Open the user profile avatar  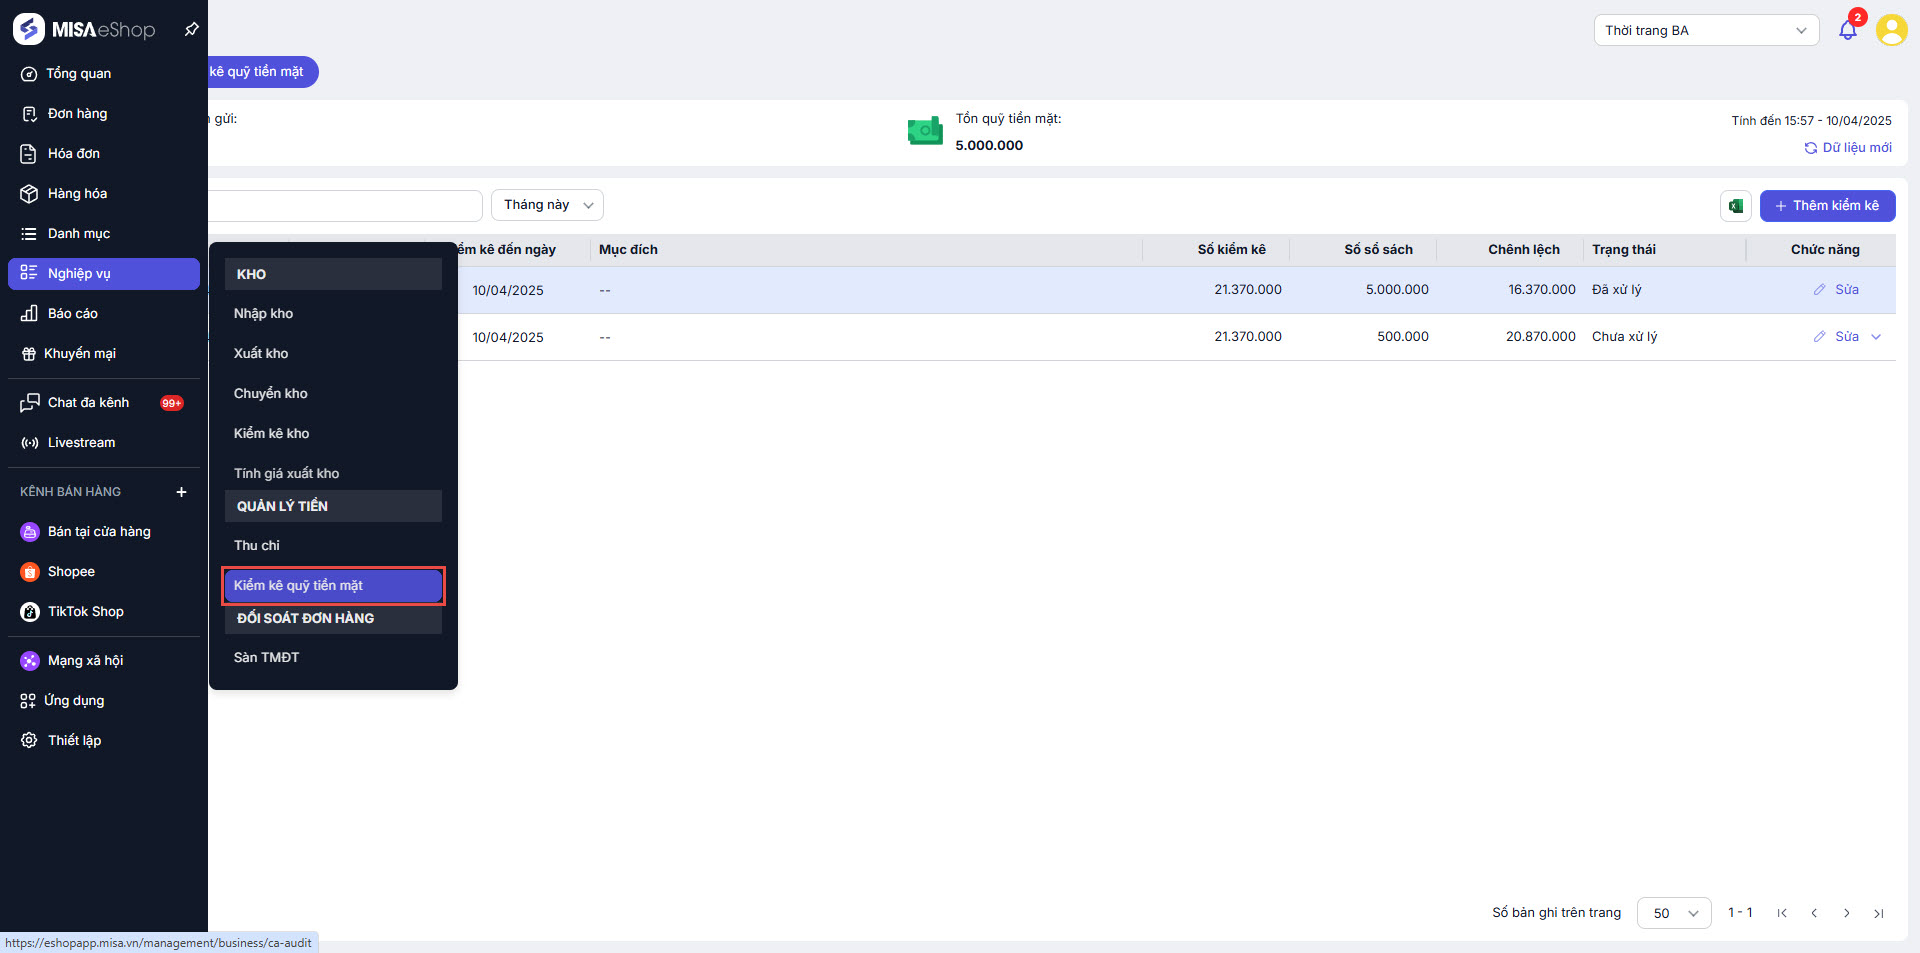point(1891,30)
